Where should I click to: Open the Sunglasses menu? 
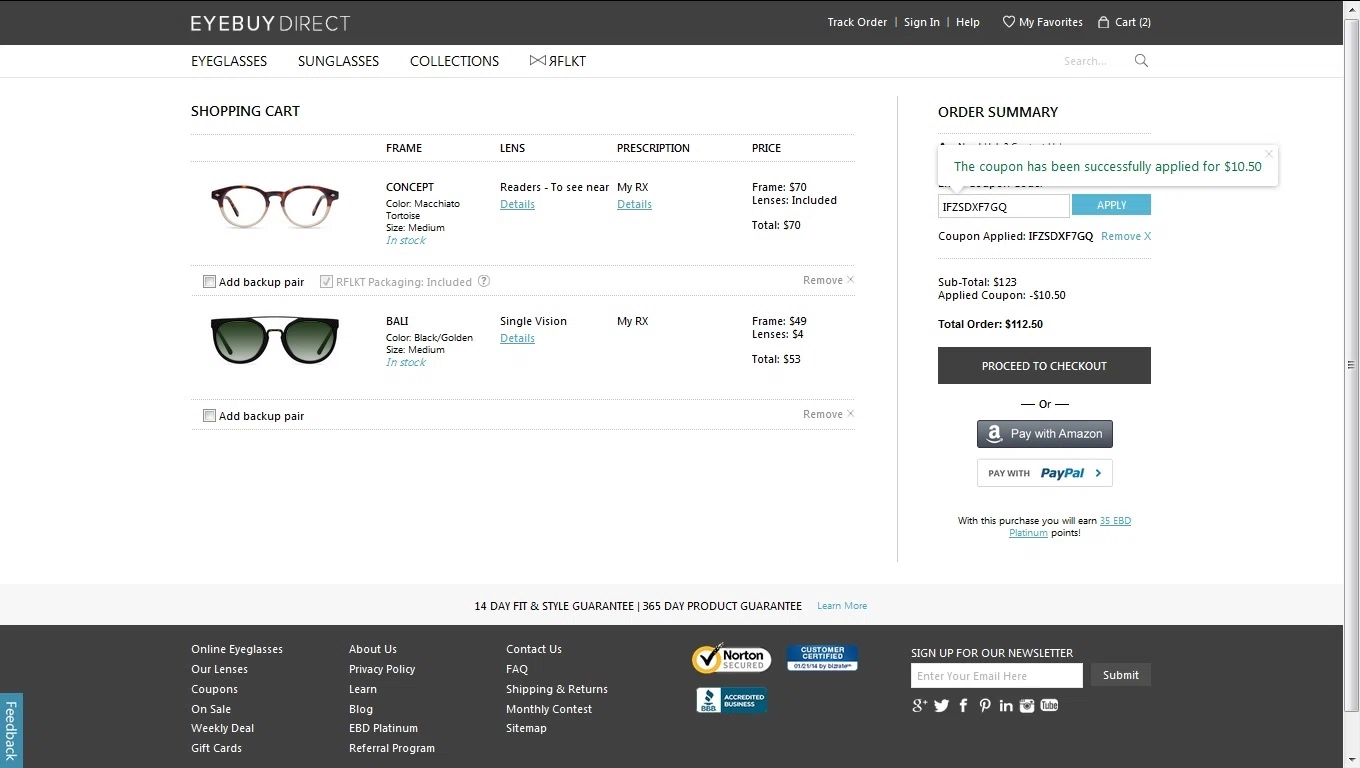338,61
